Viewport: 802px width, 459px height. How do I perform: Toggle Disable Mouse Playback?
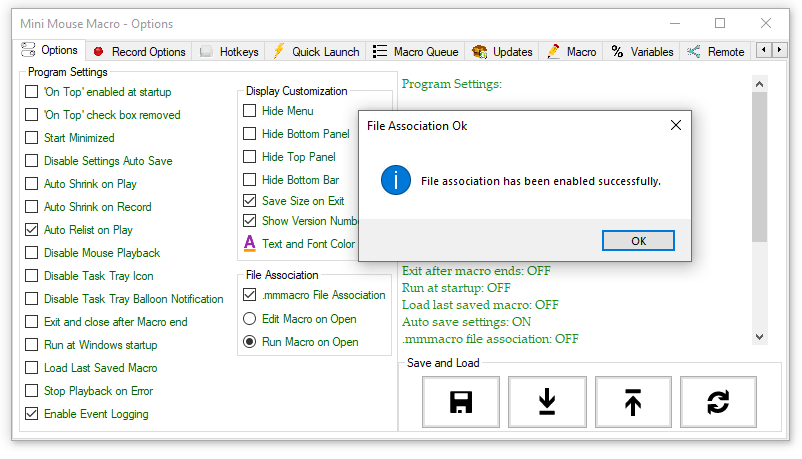32,253
